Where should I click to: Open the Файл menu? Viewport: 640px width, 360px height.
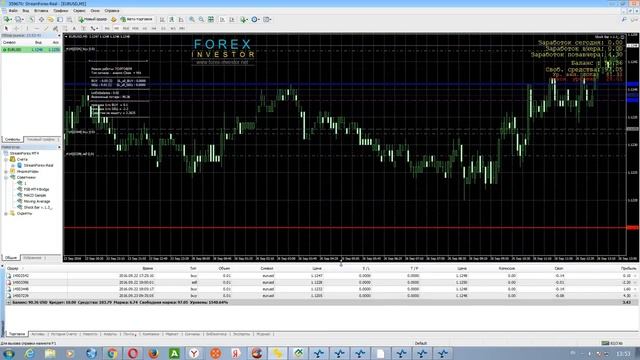pyautogui.click(x=13, y=11)
